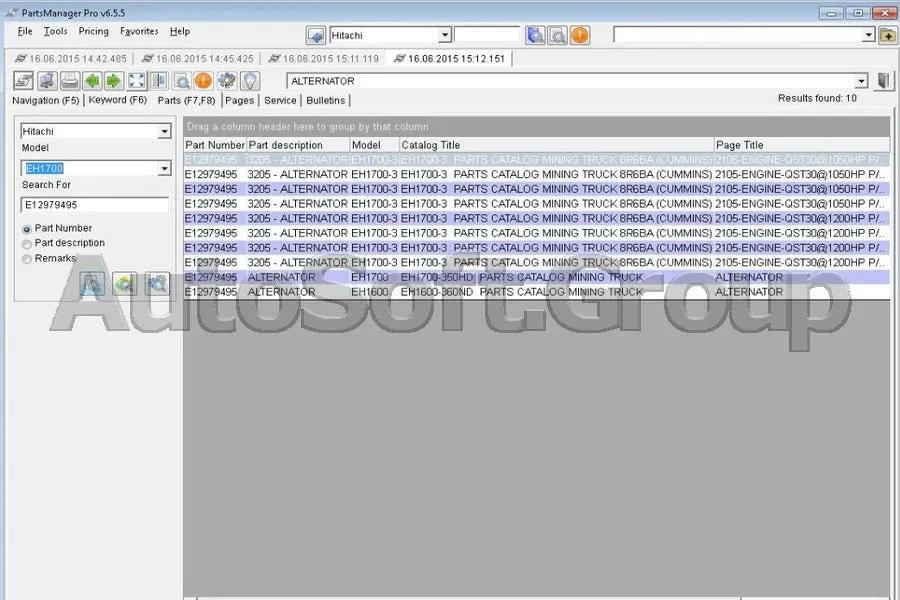The height and width of the screenshot is (600, 900).
Task: Click the add-folder favorites icon
Action: [x=887, y=36]
